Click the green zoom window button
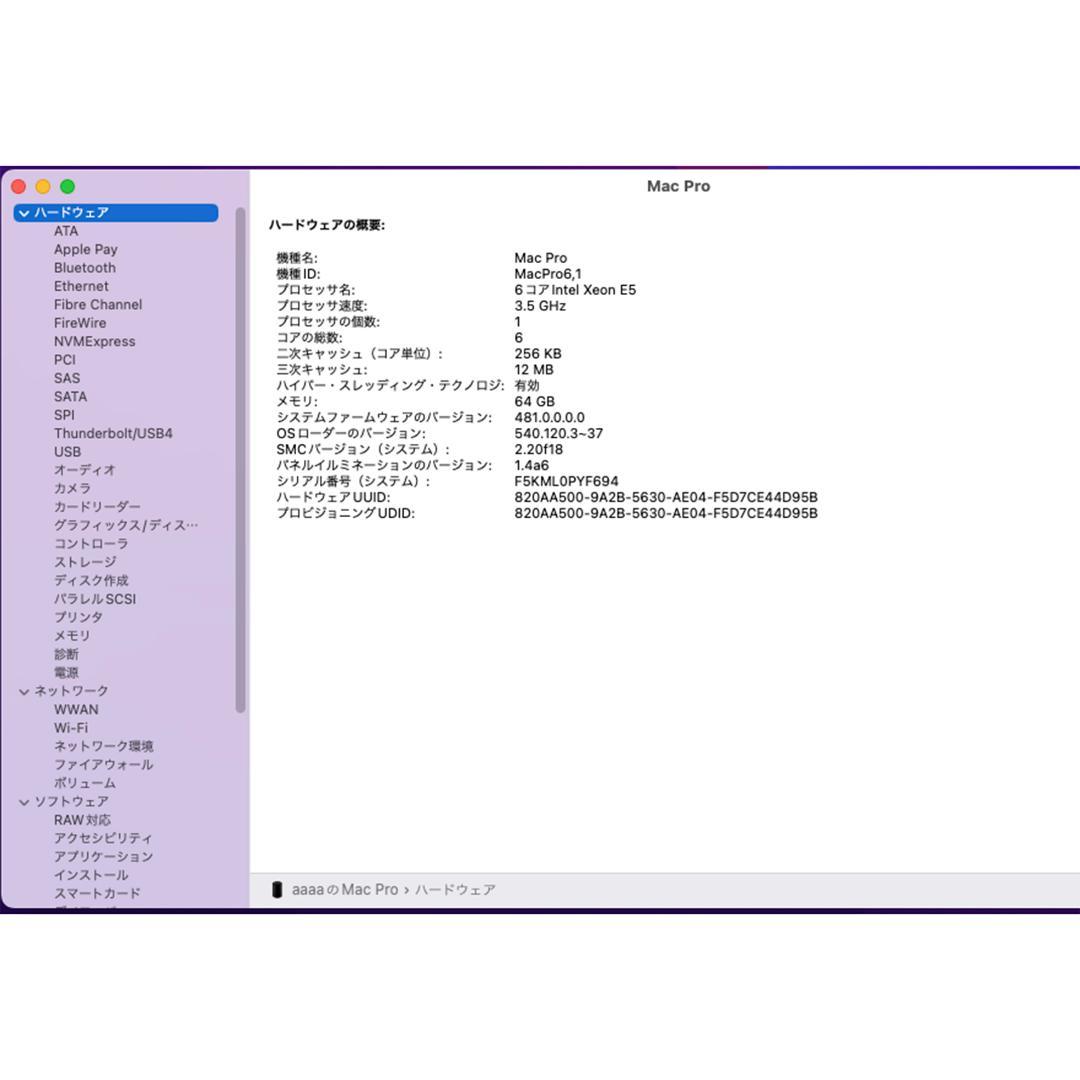The height and width of the screenshot is (1080, 1080). coord(68,187)
